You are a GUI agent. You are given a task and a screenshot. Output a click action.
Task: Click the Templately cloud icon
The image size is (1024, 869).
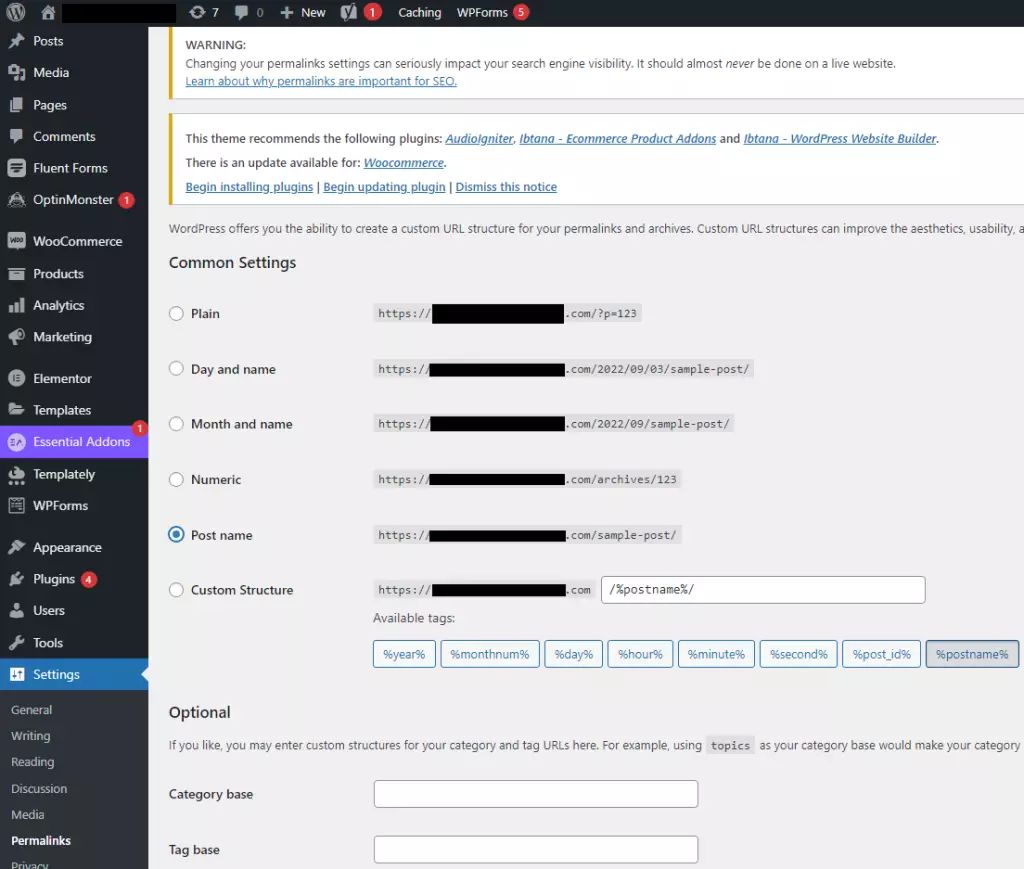coord(16,475)
